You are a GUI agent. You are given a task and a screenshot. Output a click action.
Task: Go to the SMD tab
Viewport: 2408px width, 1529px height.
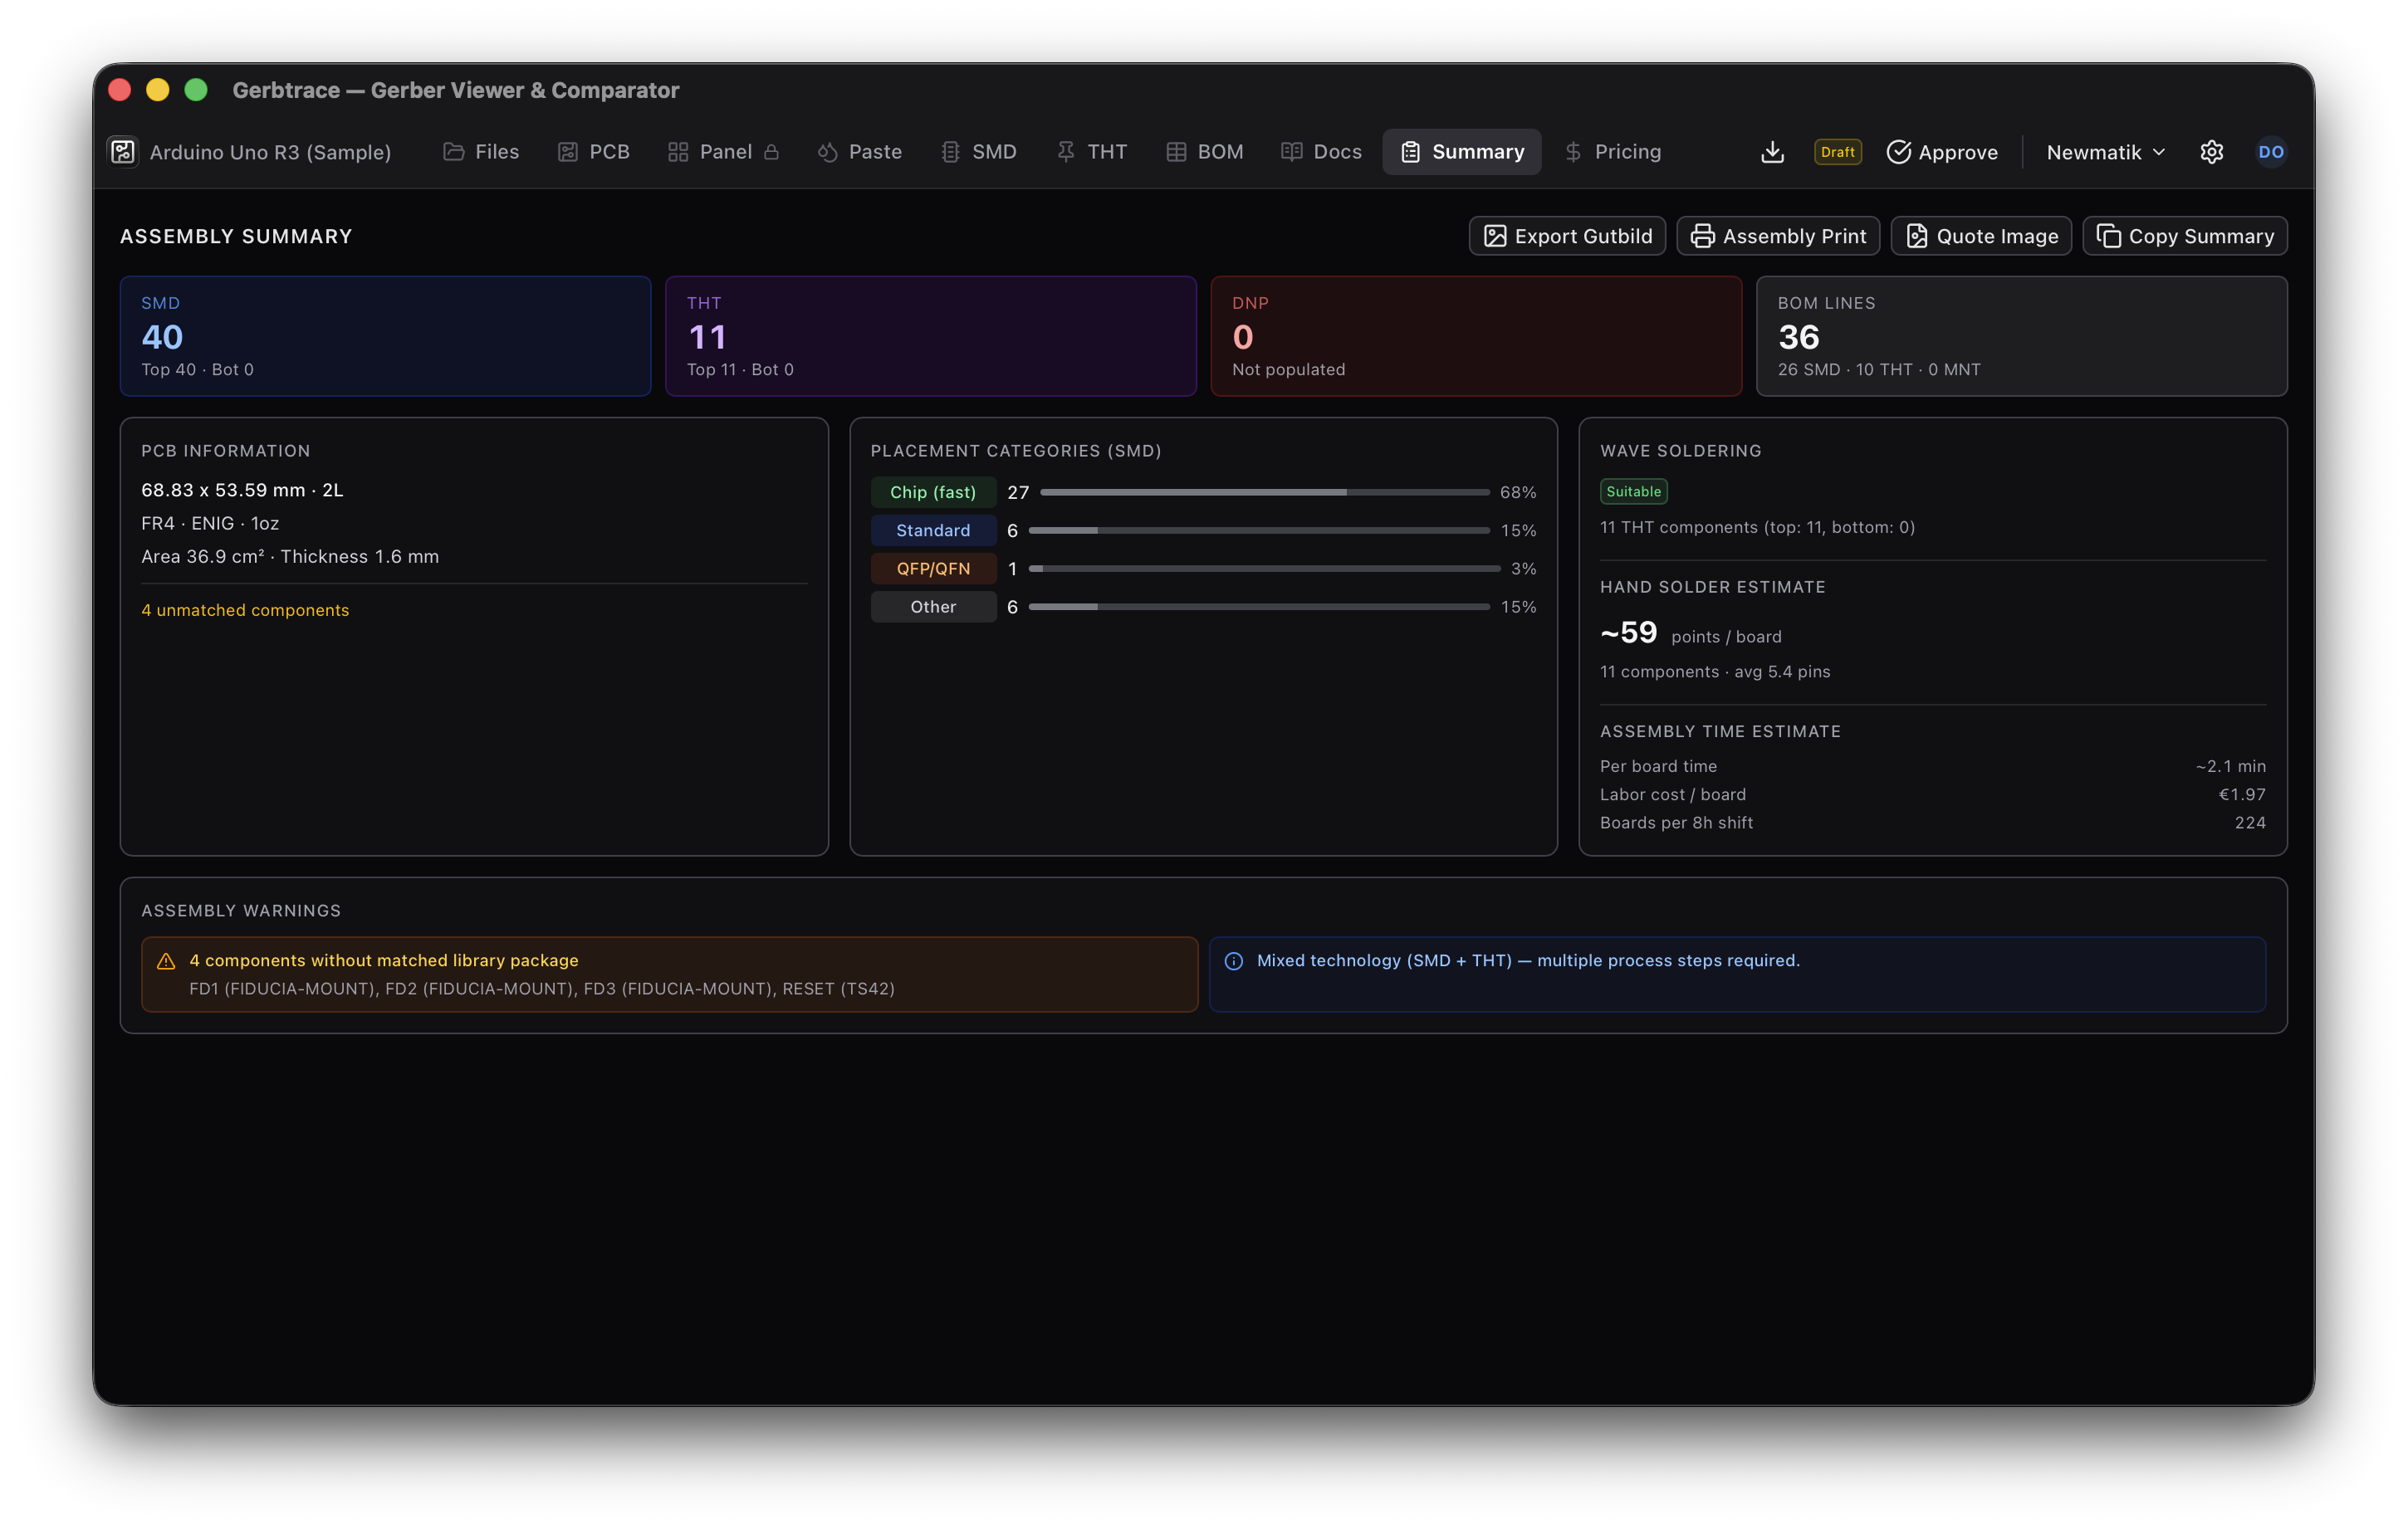[x=978, y=152]
